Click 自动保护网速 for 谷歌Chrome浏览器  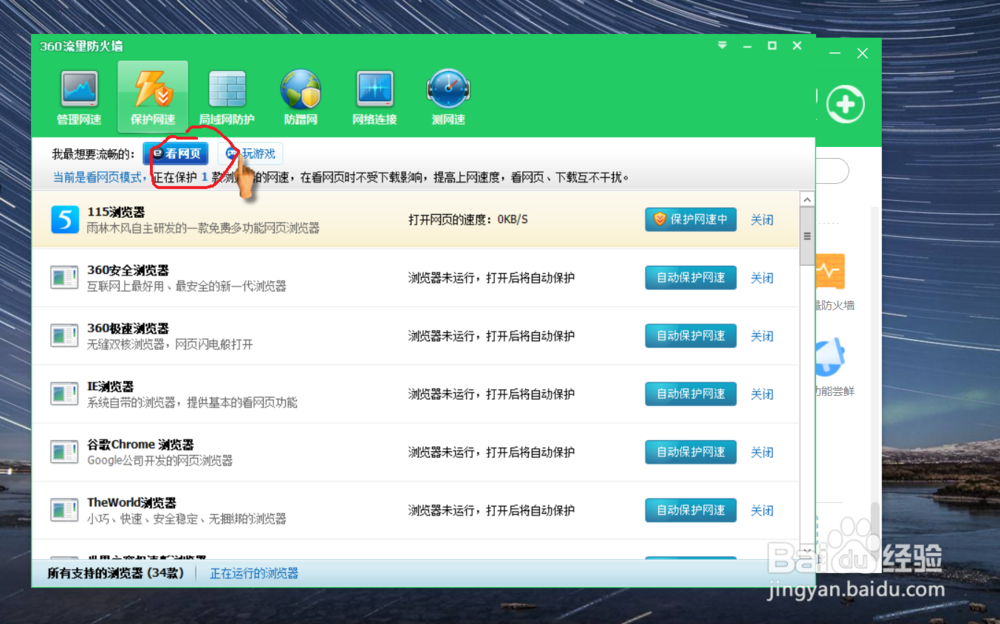[691, 452]
